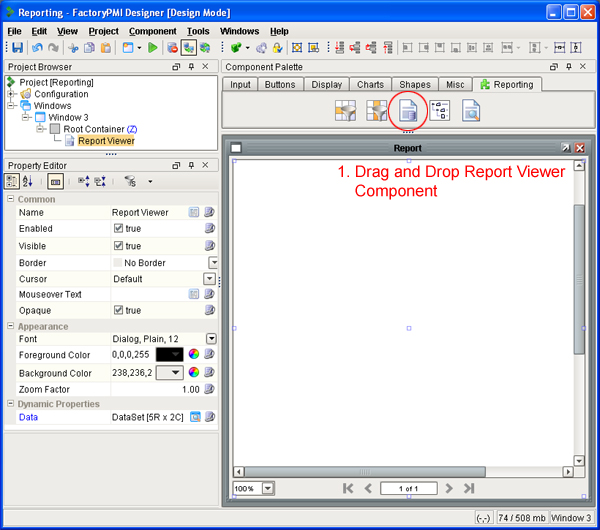Uncheck the Enabled true checkbox

(118, 228)
